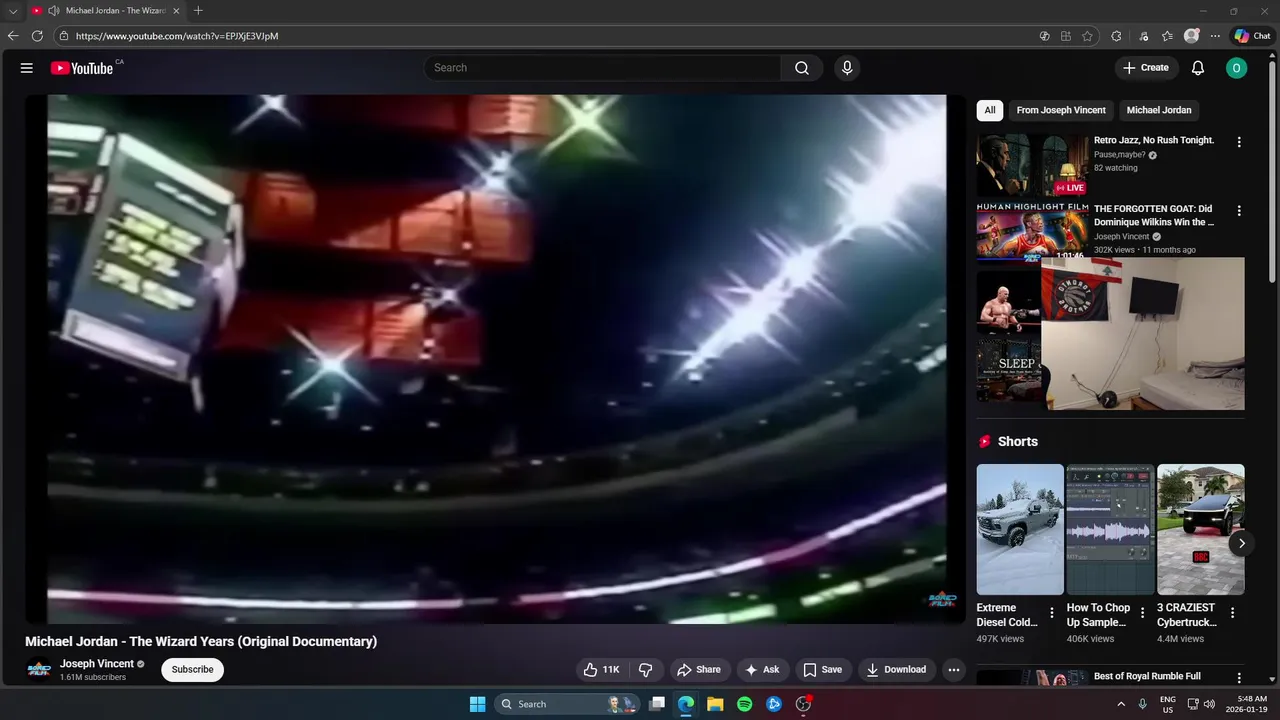Screen dimensions: 1280x720
Task: Click the Windows taskbar Search box
Action: [x=567, y=704]
